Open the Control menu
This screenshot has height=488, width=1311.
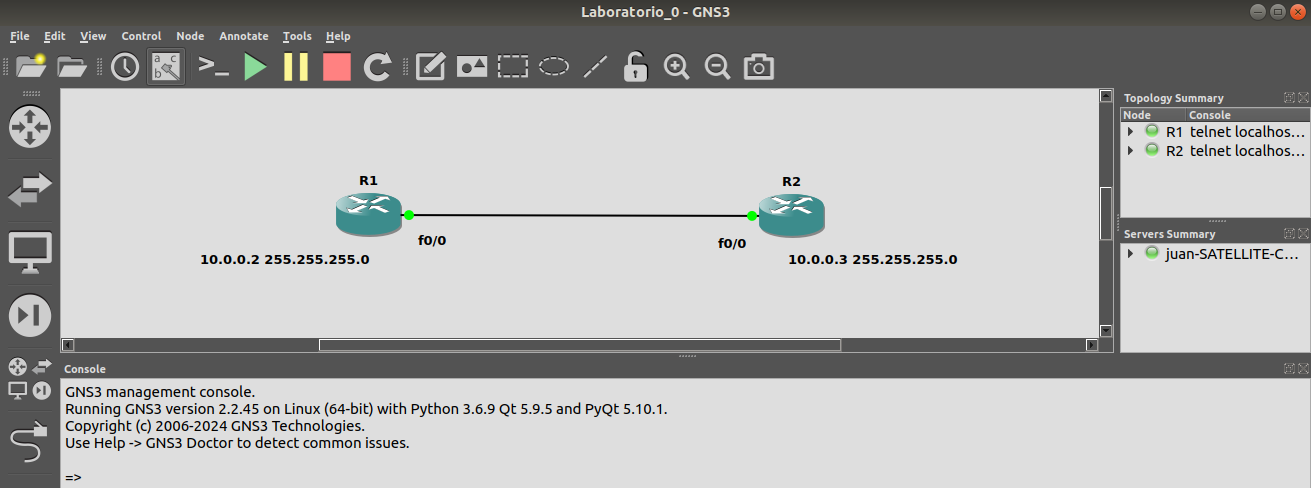(141, 36)
